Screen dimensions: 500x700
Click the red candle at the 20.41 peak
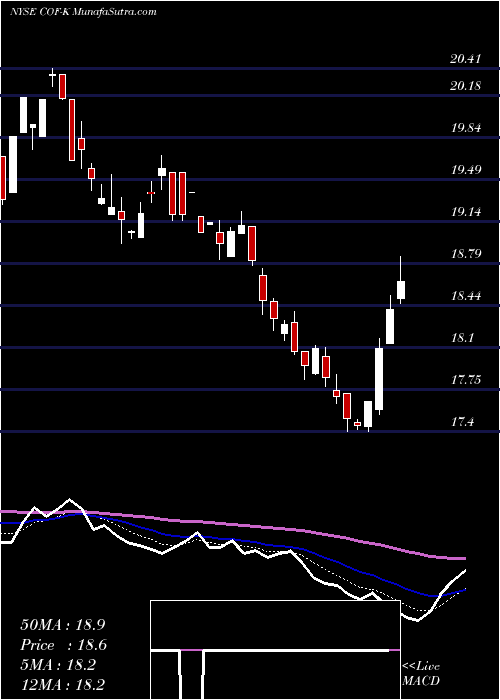tap(63, 87)
